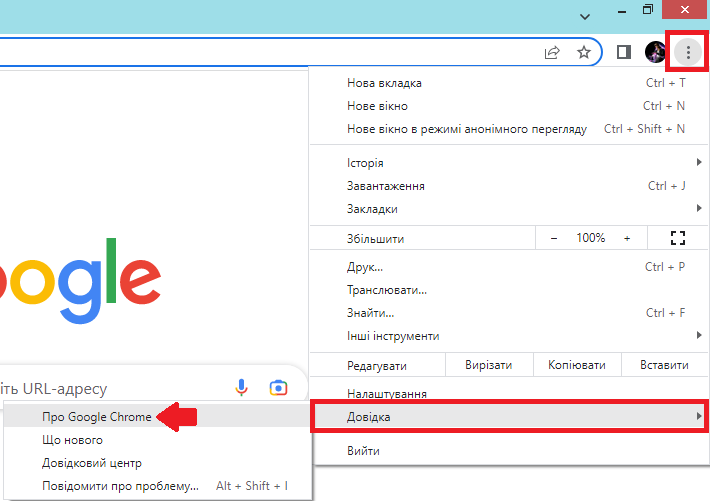Click the Вставити button

pos(664,365)
